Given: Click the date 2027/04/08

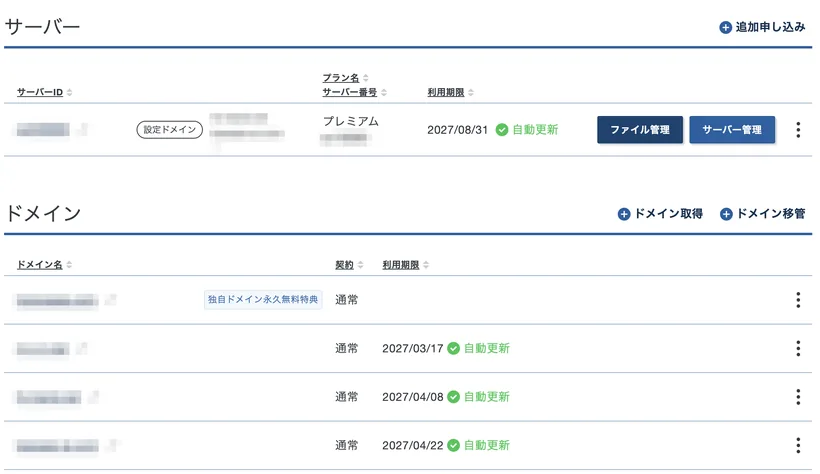Looking at the screenshot, I should point(413,397).
